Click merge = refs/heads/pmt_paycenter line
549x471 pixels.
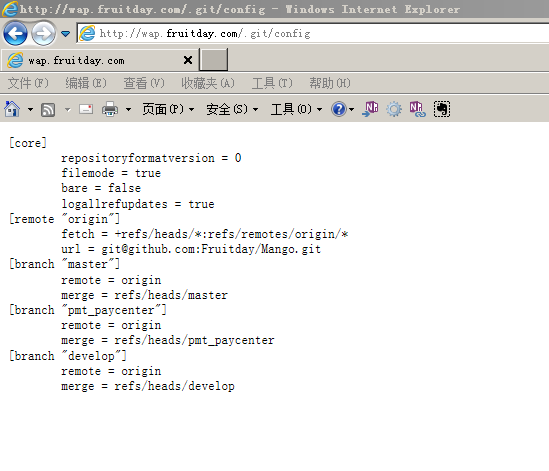click(168, 340)
